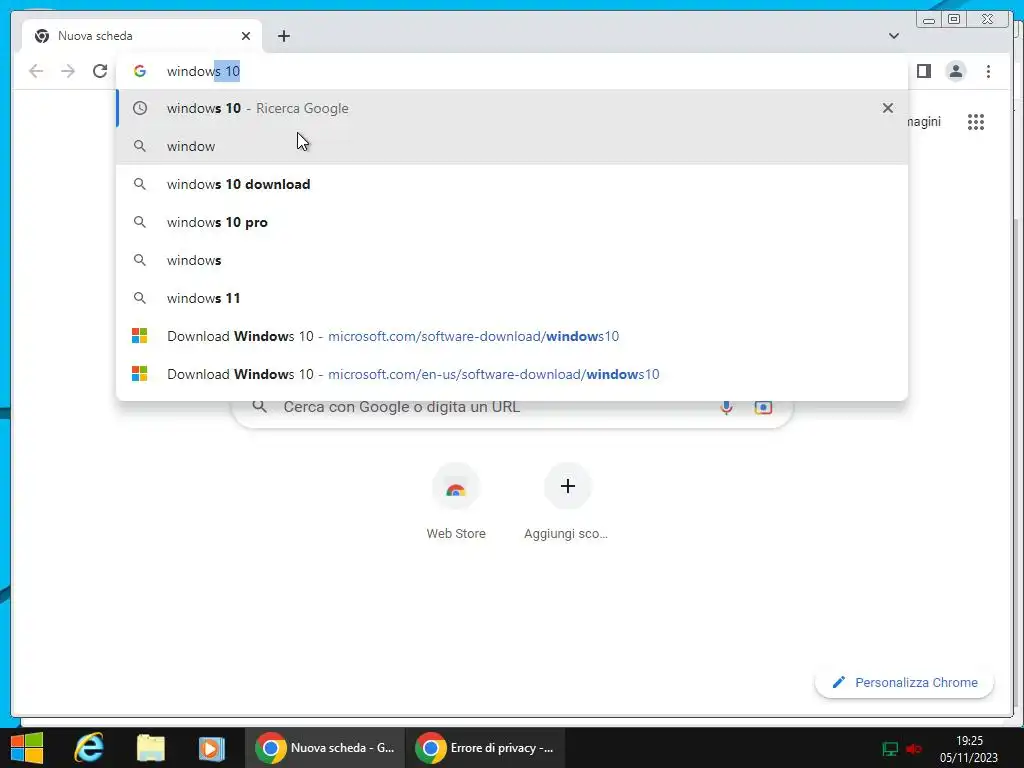1024x768 pixels.
Task: Open File Explorer from taskbar
Action: pos(150,748)
